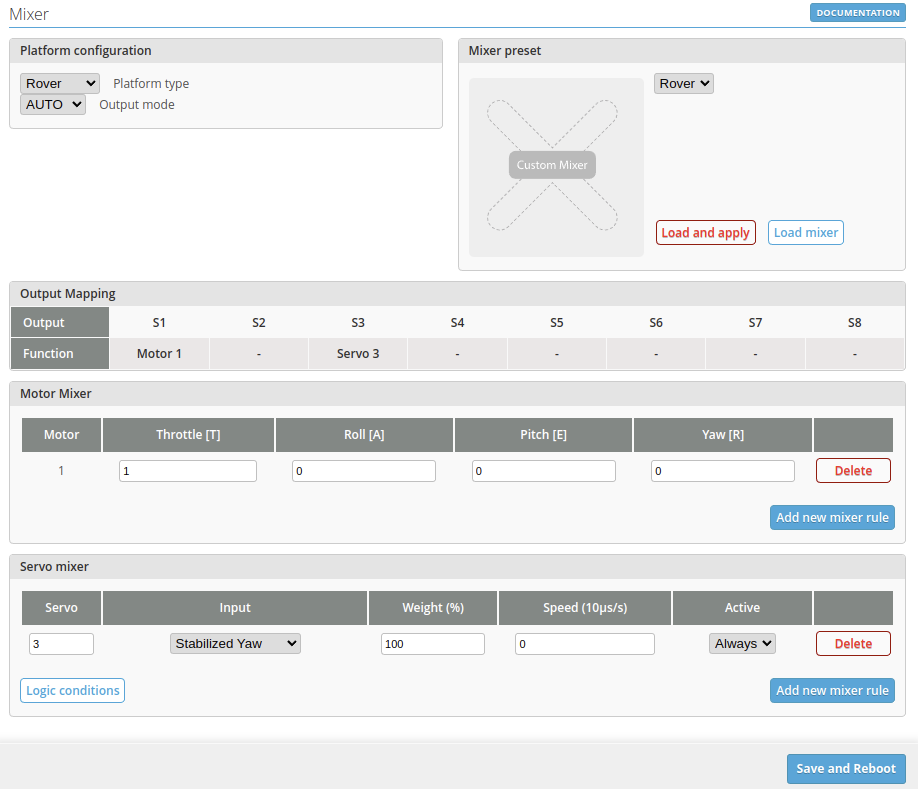Screen dimensions: 918x789
Task: Open the Platform type dropdown showing Rover
Action: point(59,83)
